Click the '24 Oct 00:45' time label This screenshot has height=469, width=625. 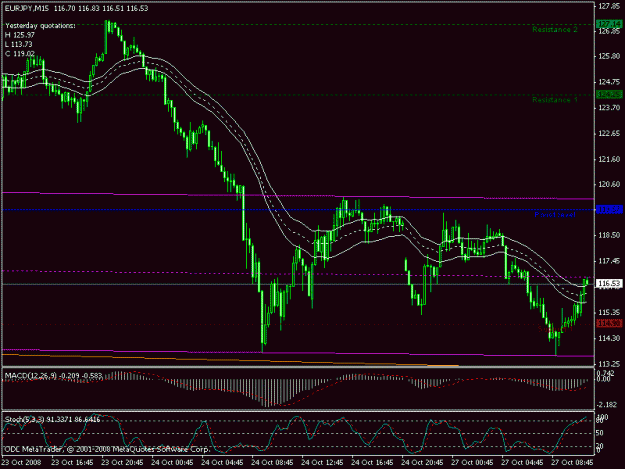pos(172,463)
